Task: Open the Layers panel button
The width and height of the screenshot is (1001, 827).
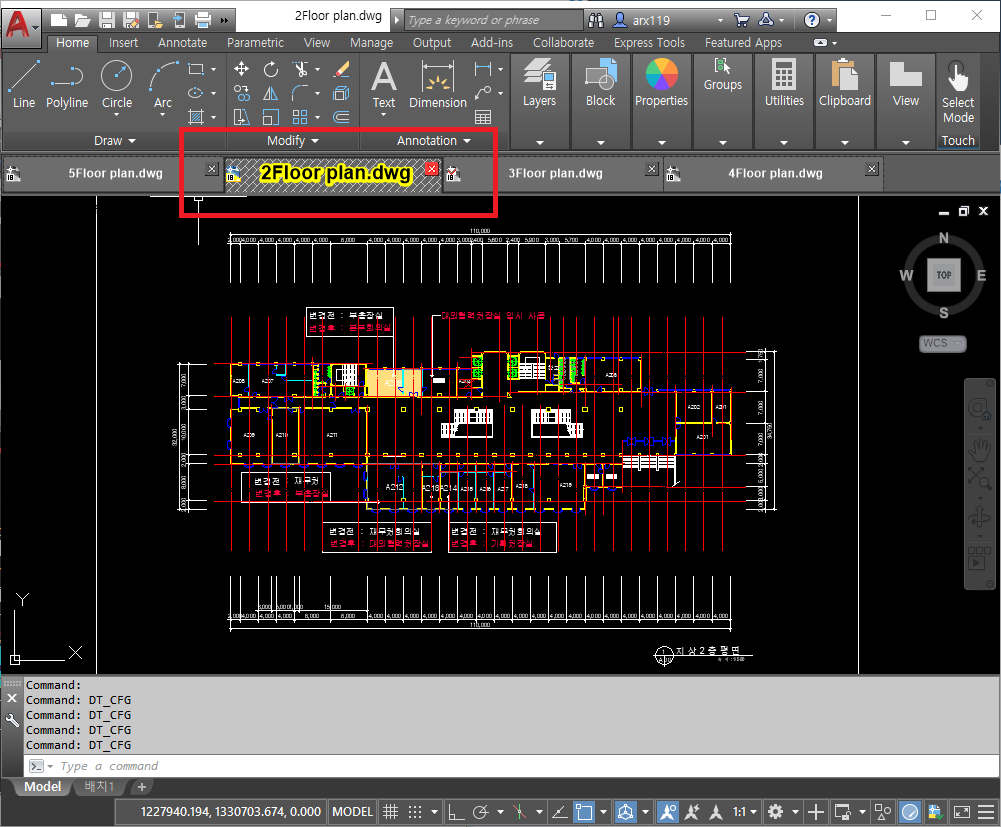Action: click(x=539, y=84)
